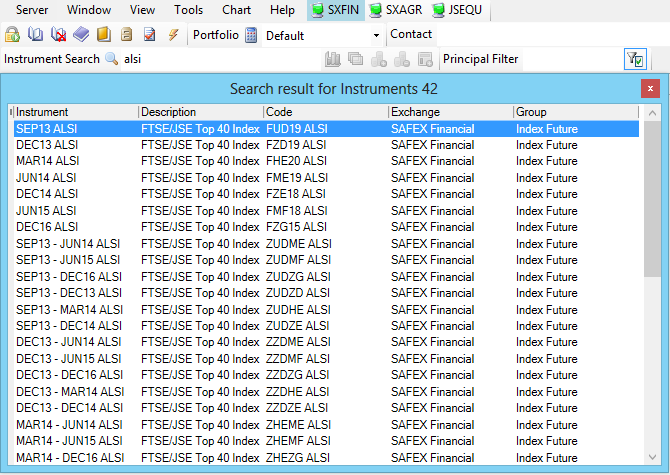The width and height of the screenshot is (670, 475).
Task: Sort results by the Exchange column header
Action: [450, 112]
